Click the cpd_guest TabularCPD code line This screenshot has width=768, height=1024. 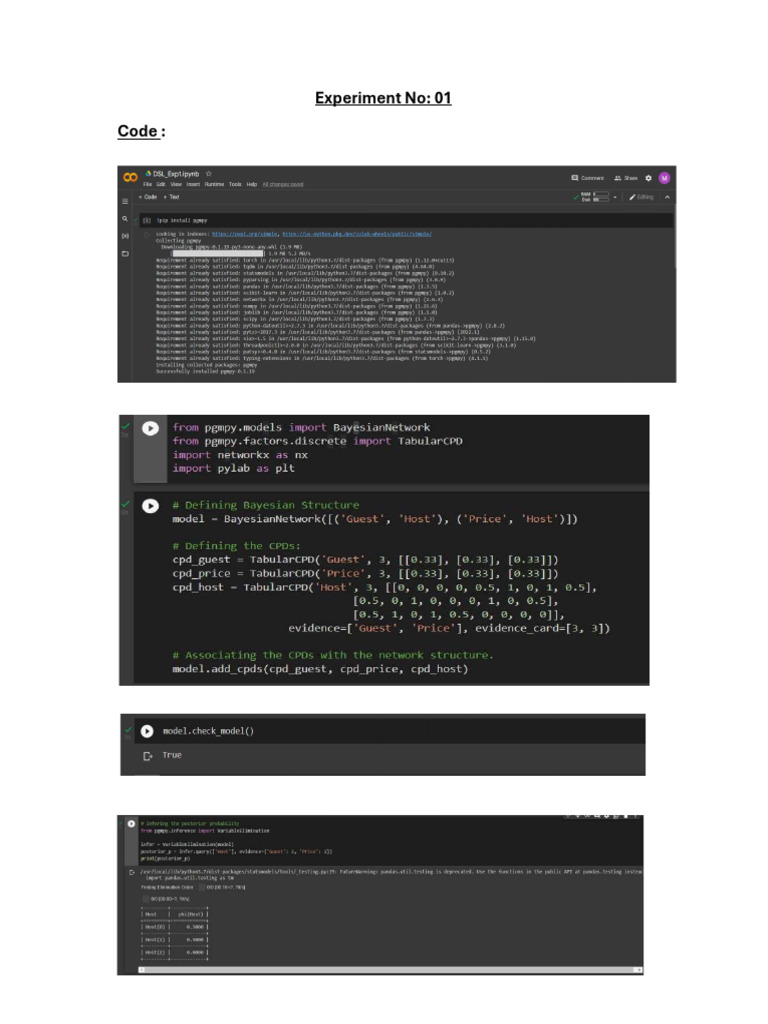coord(365,560)
